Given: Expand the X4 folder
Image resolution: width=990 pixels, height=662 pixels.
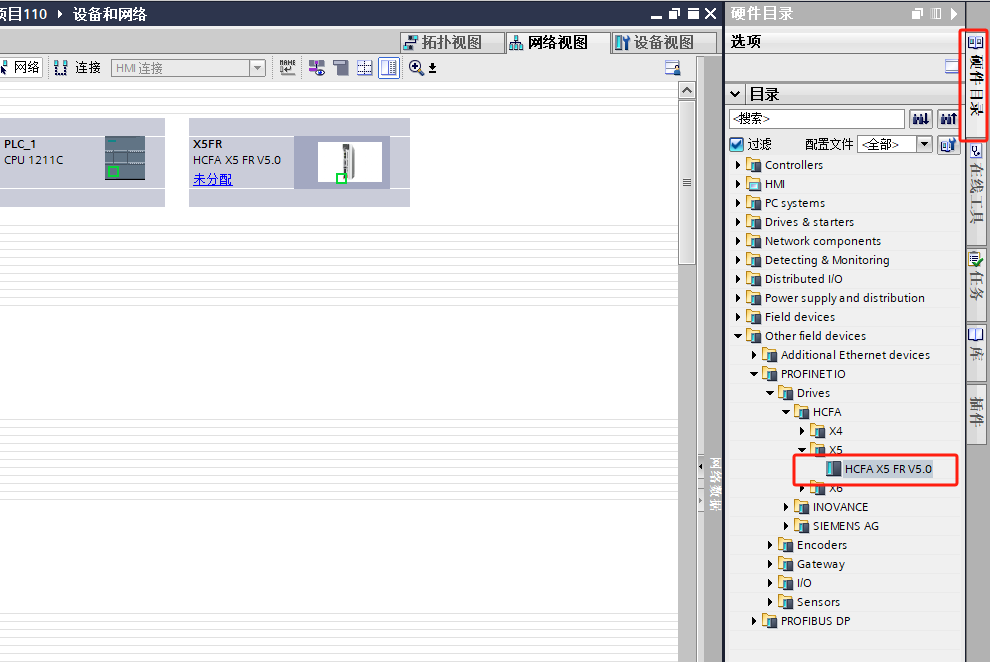Looking at the screenshot, I should [x=802, y=431].
